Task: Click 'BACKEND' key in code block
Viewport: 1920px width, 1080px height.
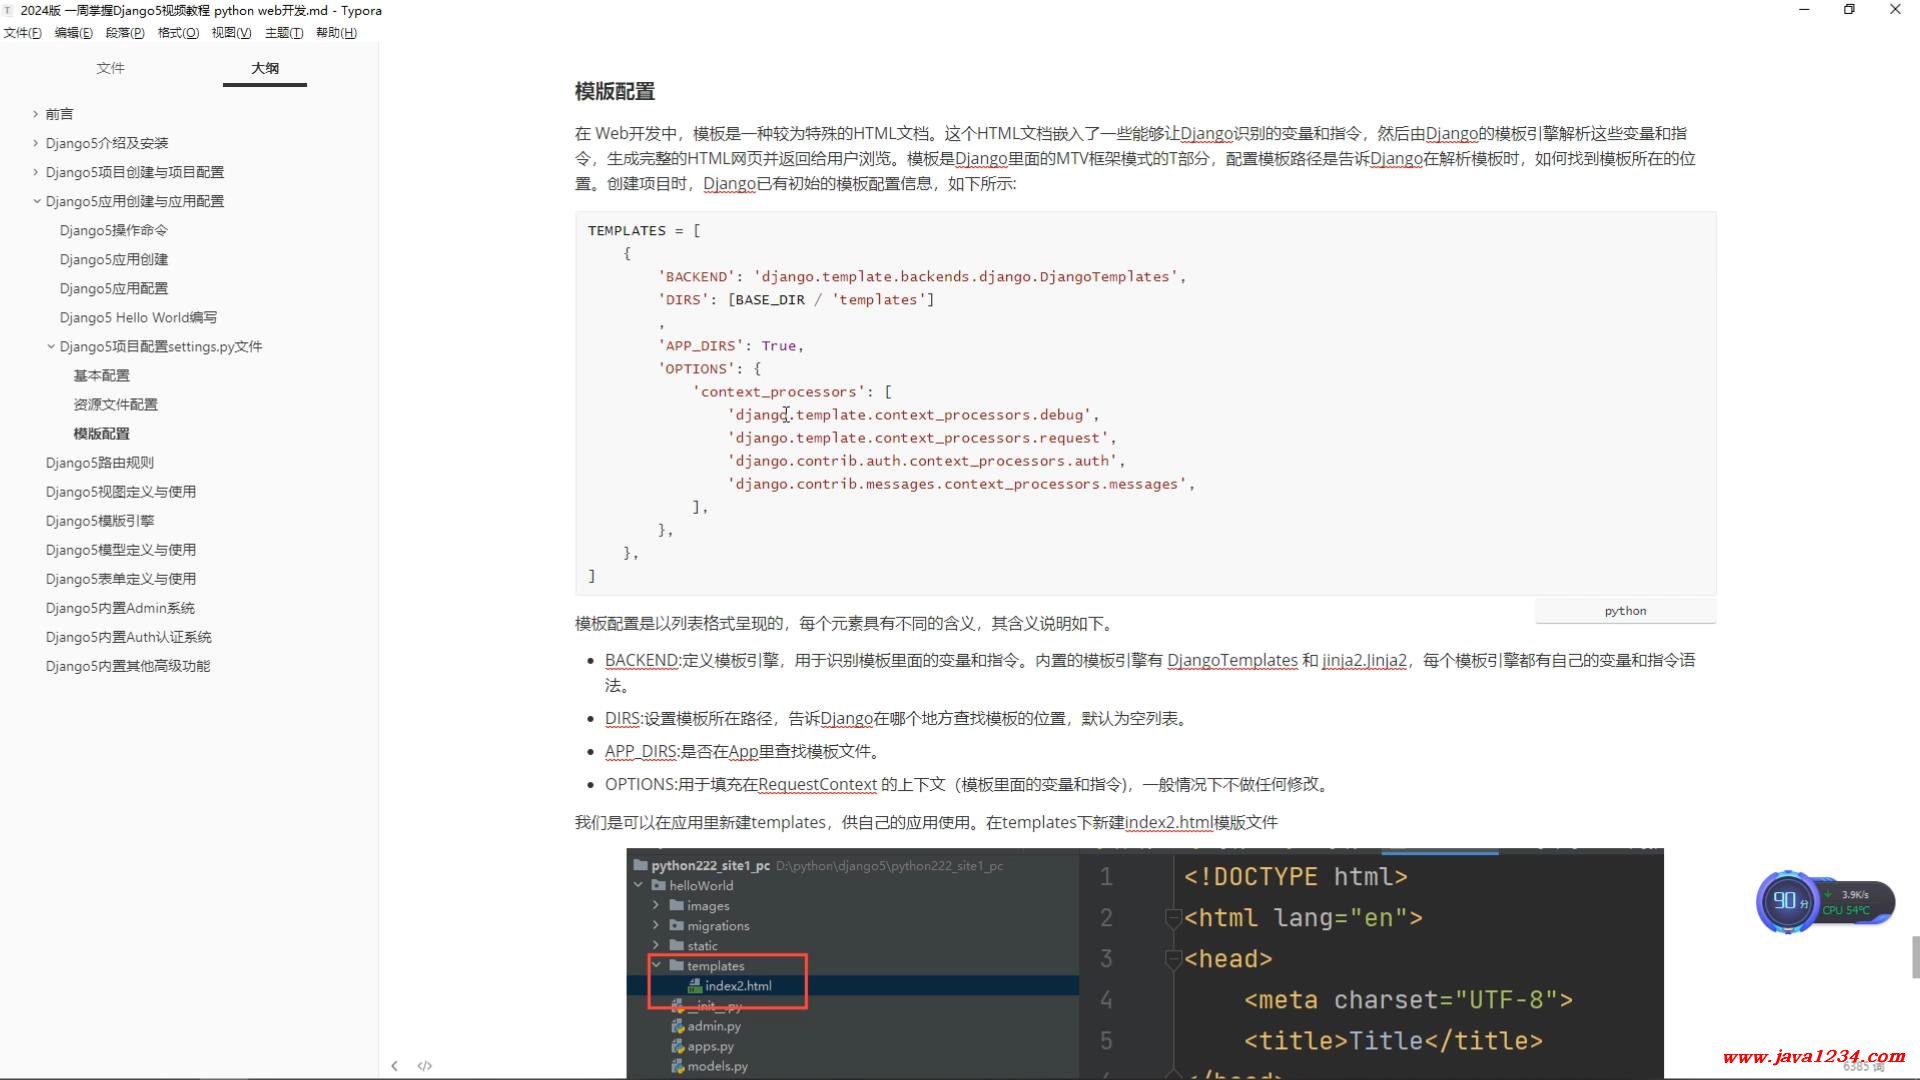Action: [697, 277]
